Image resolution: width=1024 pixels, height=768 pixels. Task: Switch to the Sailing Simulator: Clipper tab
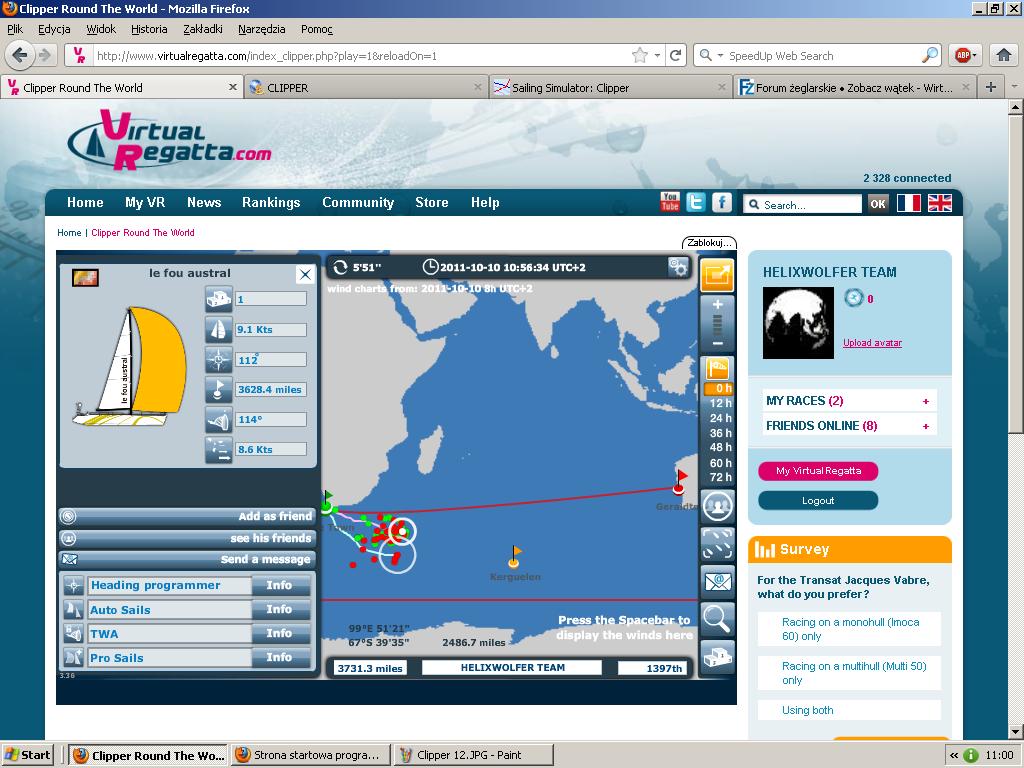point(570,88)
